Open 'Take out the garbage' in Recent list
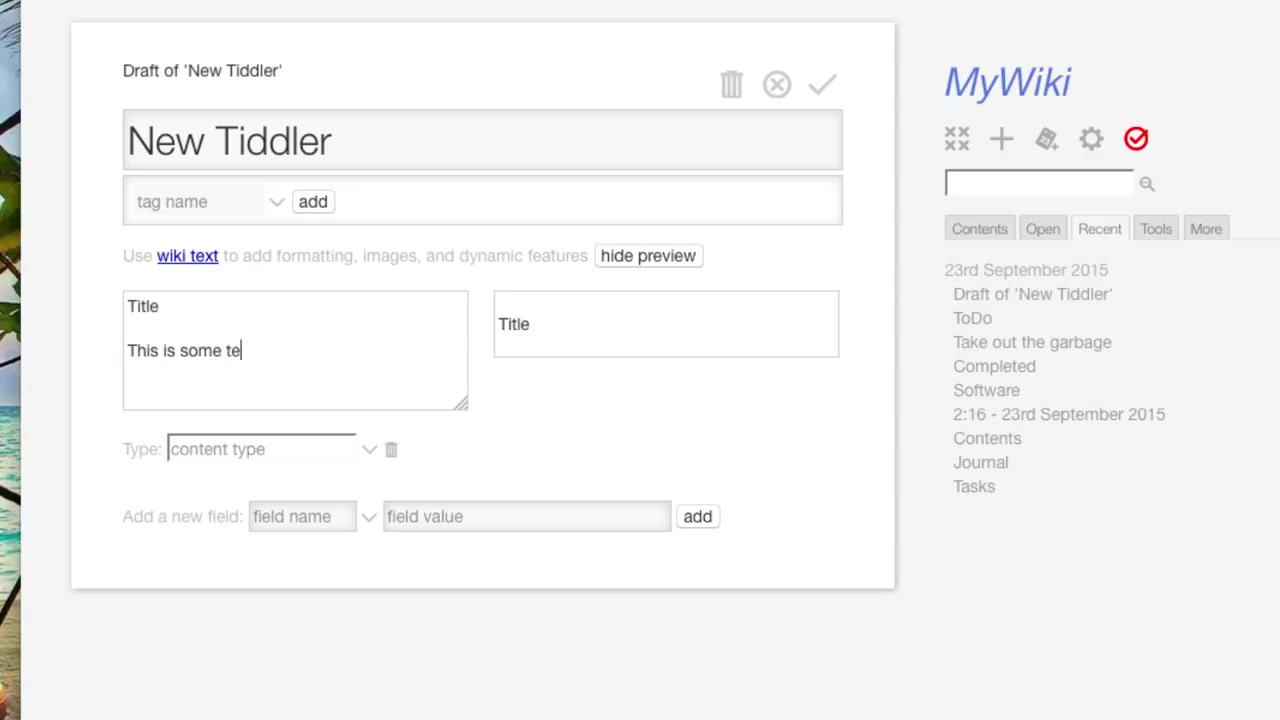This screenshot has height=720, width=1280. [x=1032, y=342]
